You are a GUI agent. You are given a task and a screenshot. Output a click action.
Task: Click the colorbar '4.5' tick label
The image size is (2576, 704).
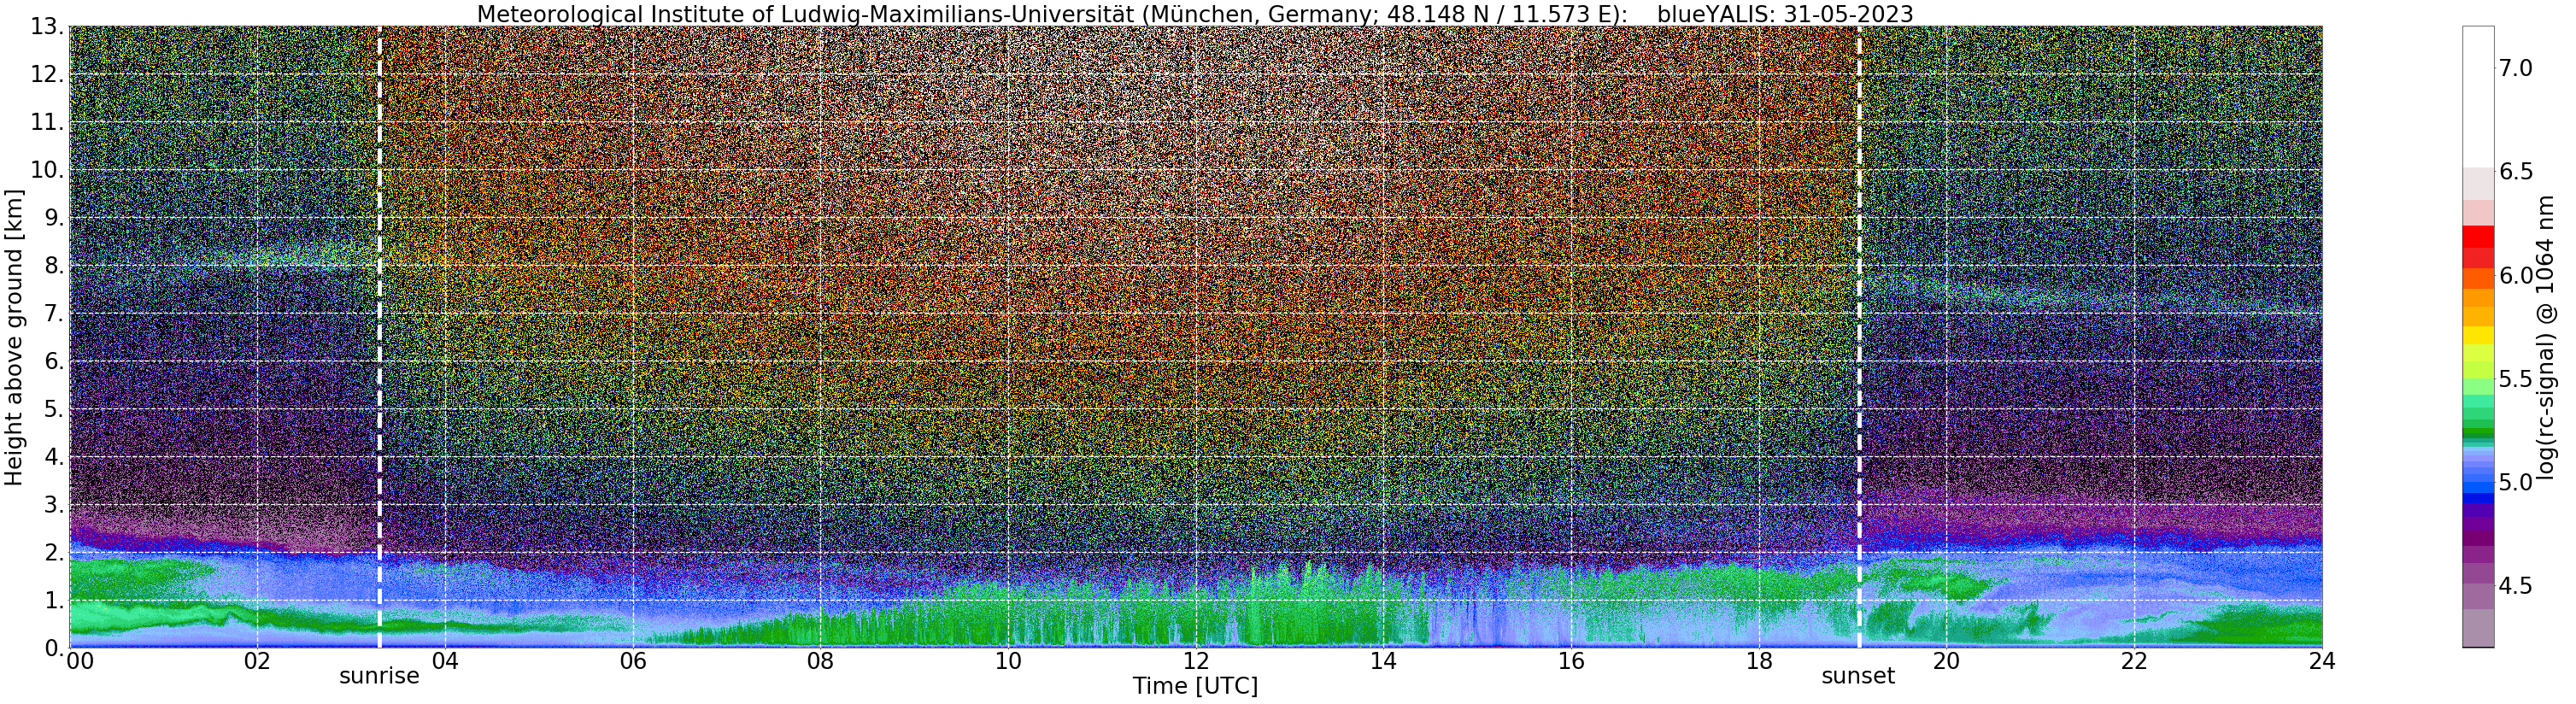coord(2516,586)
